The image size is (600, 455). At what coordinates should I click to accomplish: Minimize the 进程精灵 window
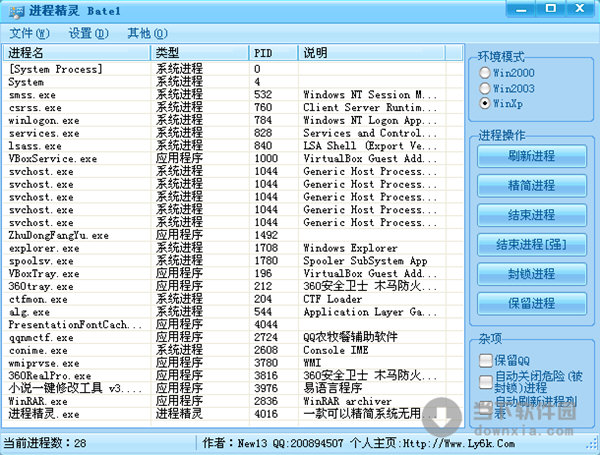[521, 8]
